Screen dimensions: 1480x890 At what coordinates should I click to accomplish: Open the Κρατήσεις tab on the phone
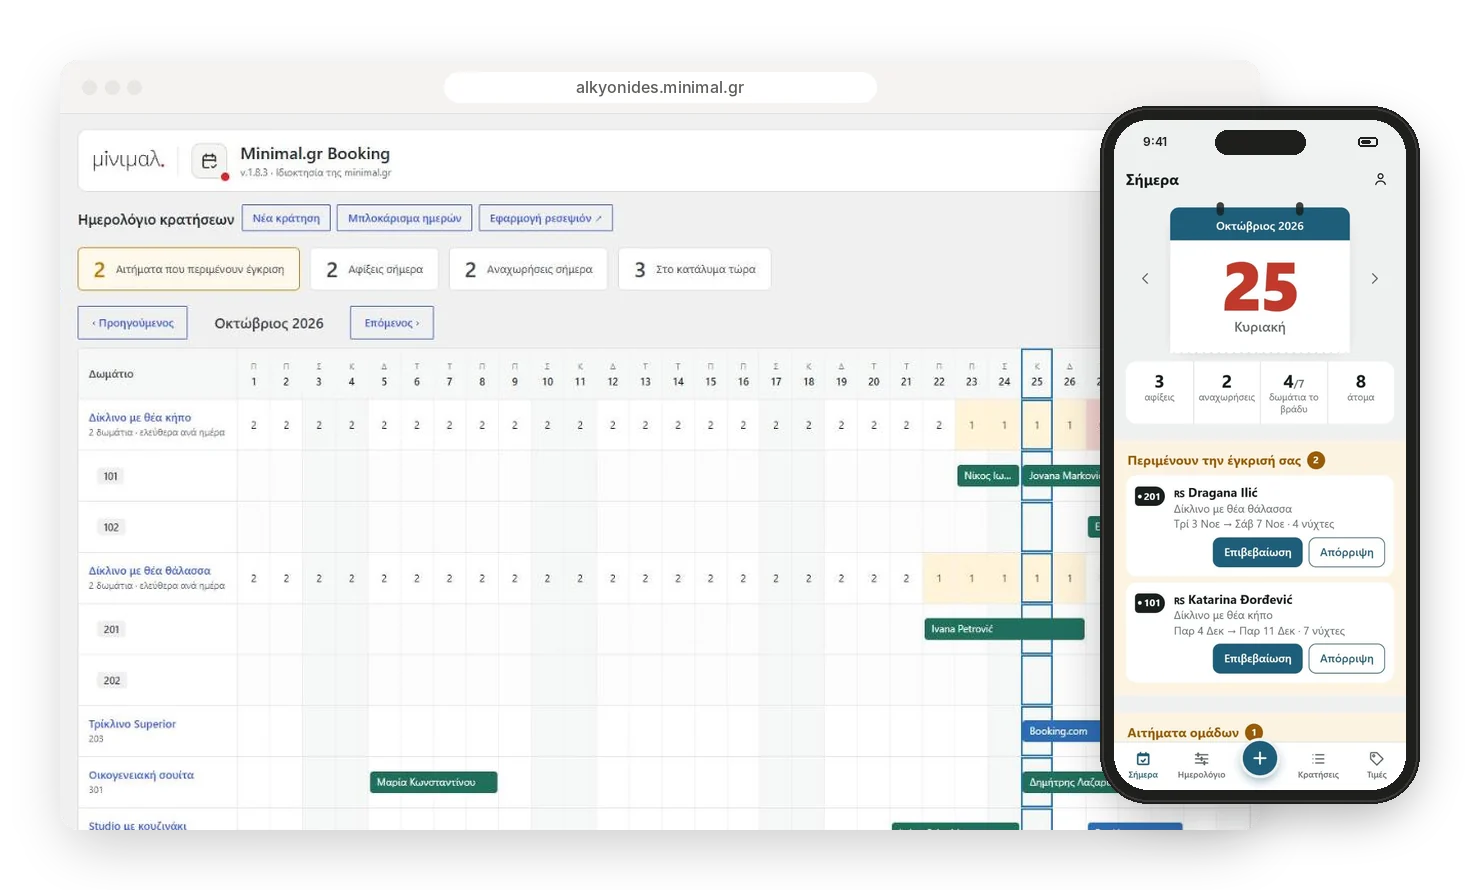[1318, 765]
